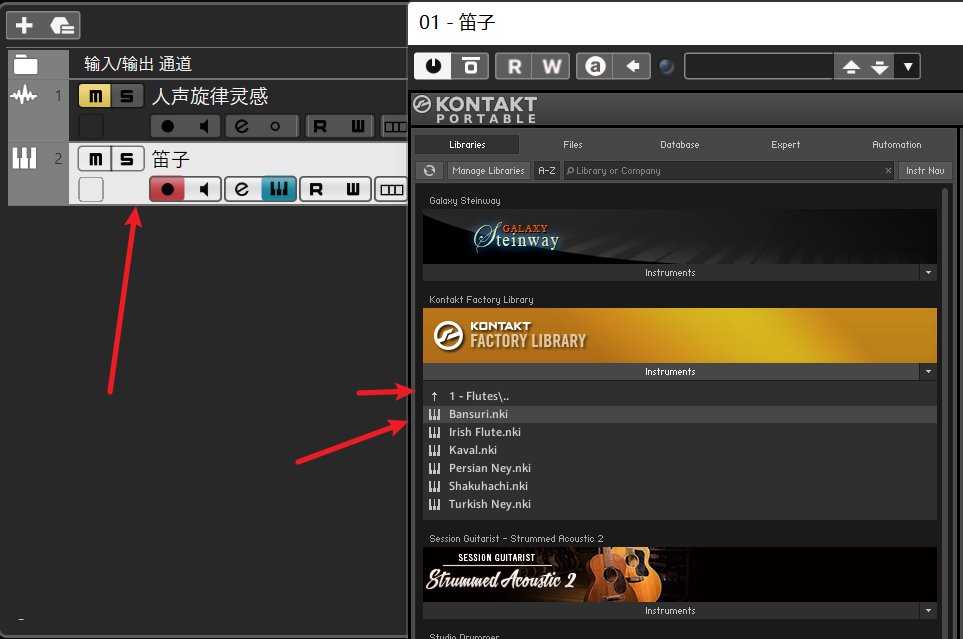The width and height of the screenshot is (963, 639).
Task: Toggle plugin power activate button
Action: 433,66
